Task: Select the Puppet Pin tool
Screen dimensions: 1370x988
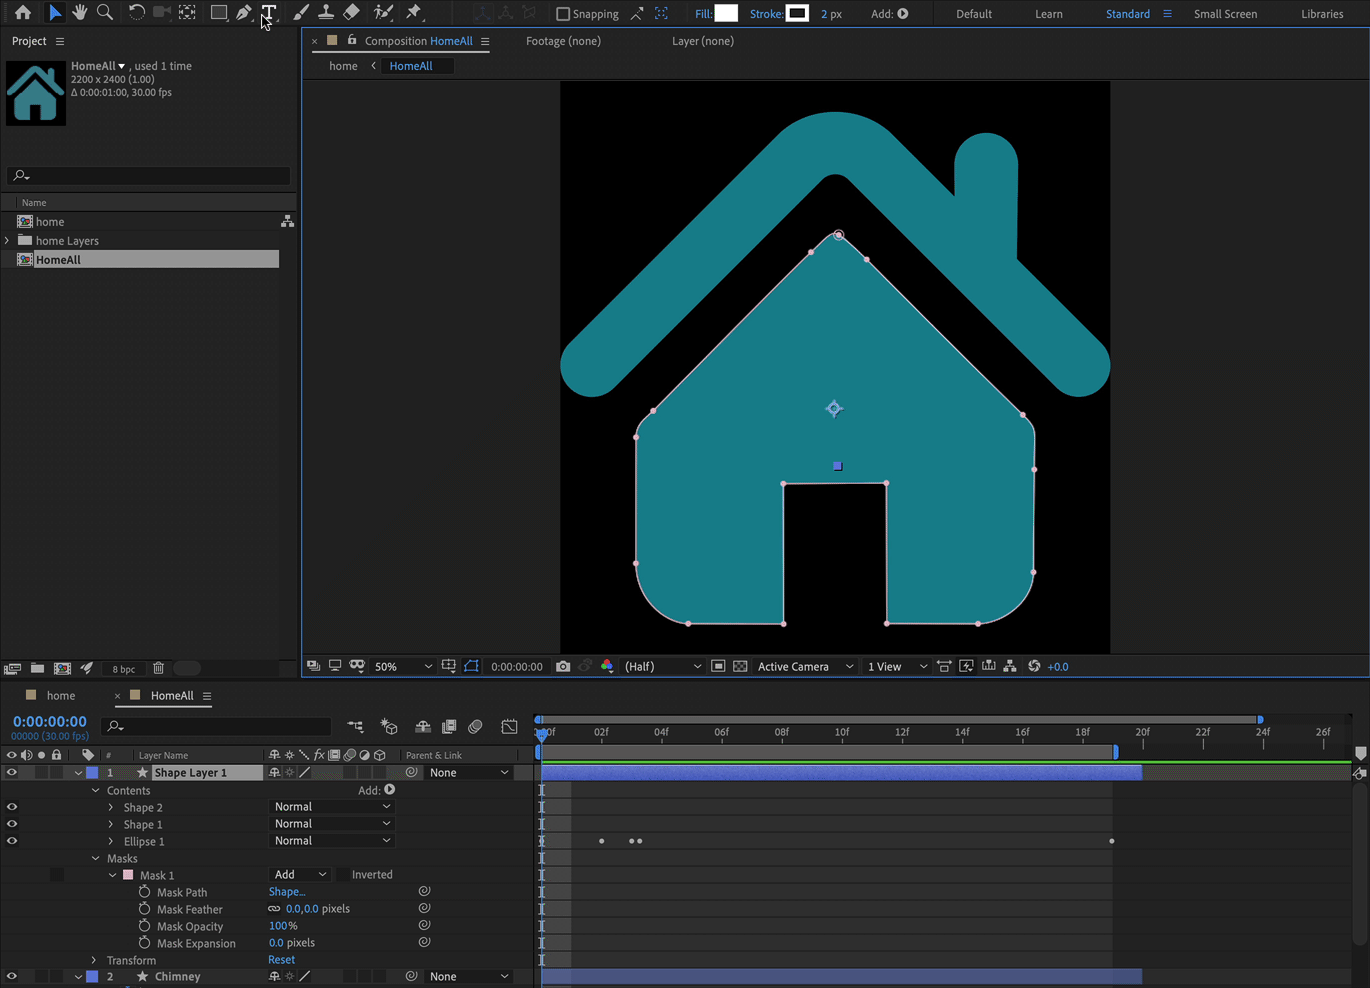Action: click(414, 13)
